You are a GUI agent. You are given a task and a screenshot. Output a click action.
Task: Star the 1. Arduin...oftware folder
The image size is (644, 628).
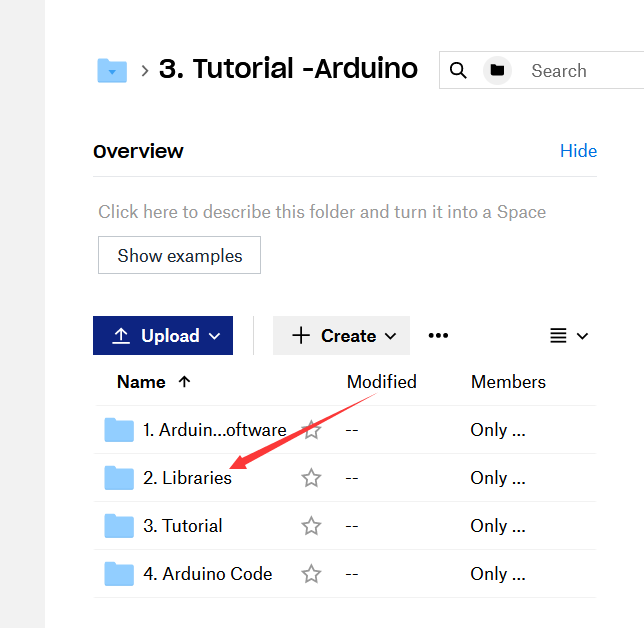click(x=311, y=430)
